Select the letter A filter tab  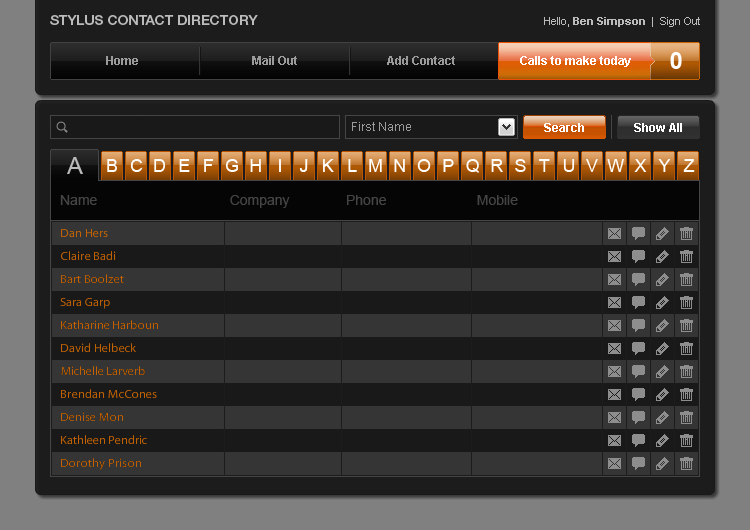point(74,166)
